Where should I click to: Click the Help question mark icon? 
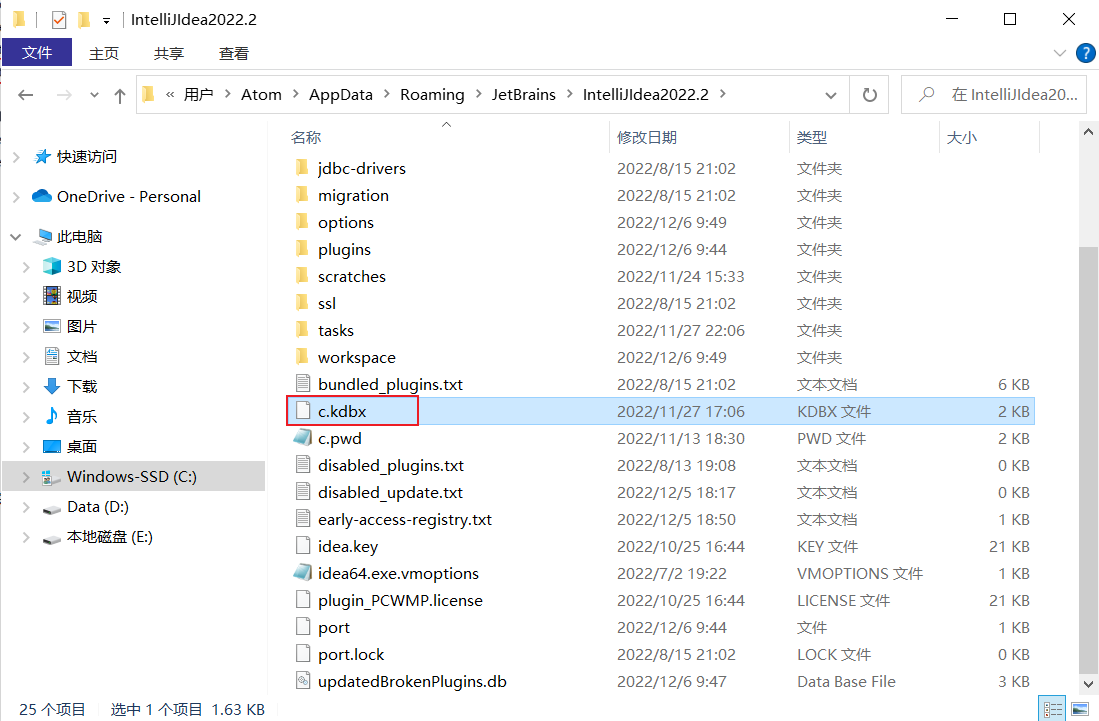(x=1086, y=53)
